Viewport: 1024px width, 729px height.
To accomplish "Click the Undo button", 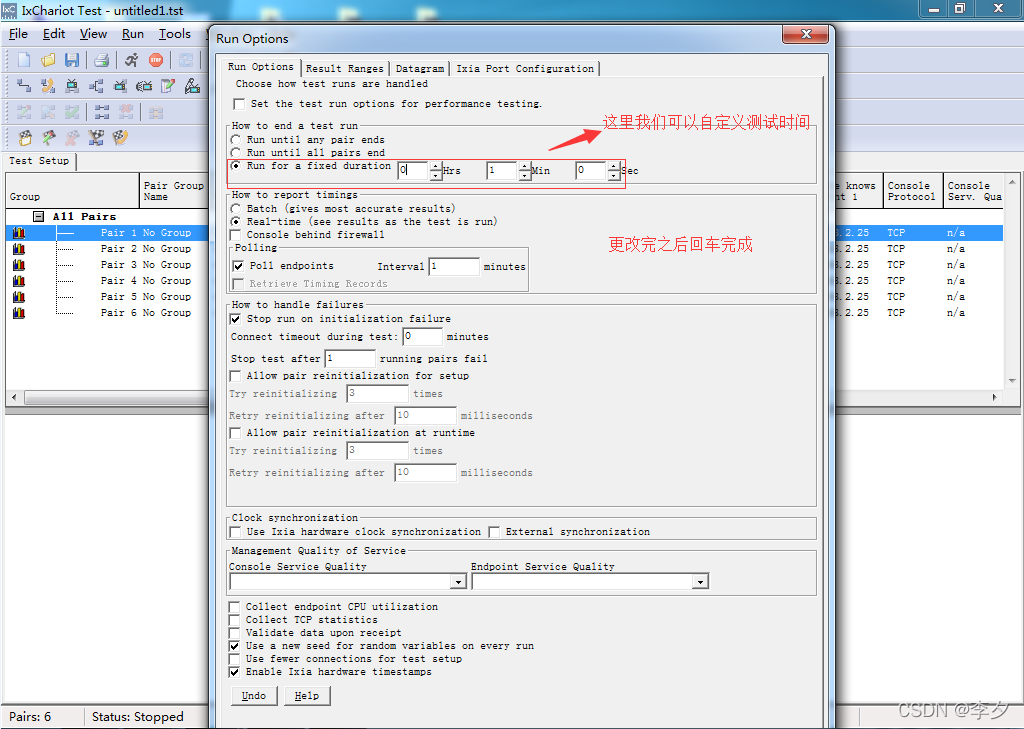I will tap(254, 696).
